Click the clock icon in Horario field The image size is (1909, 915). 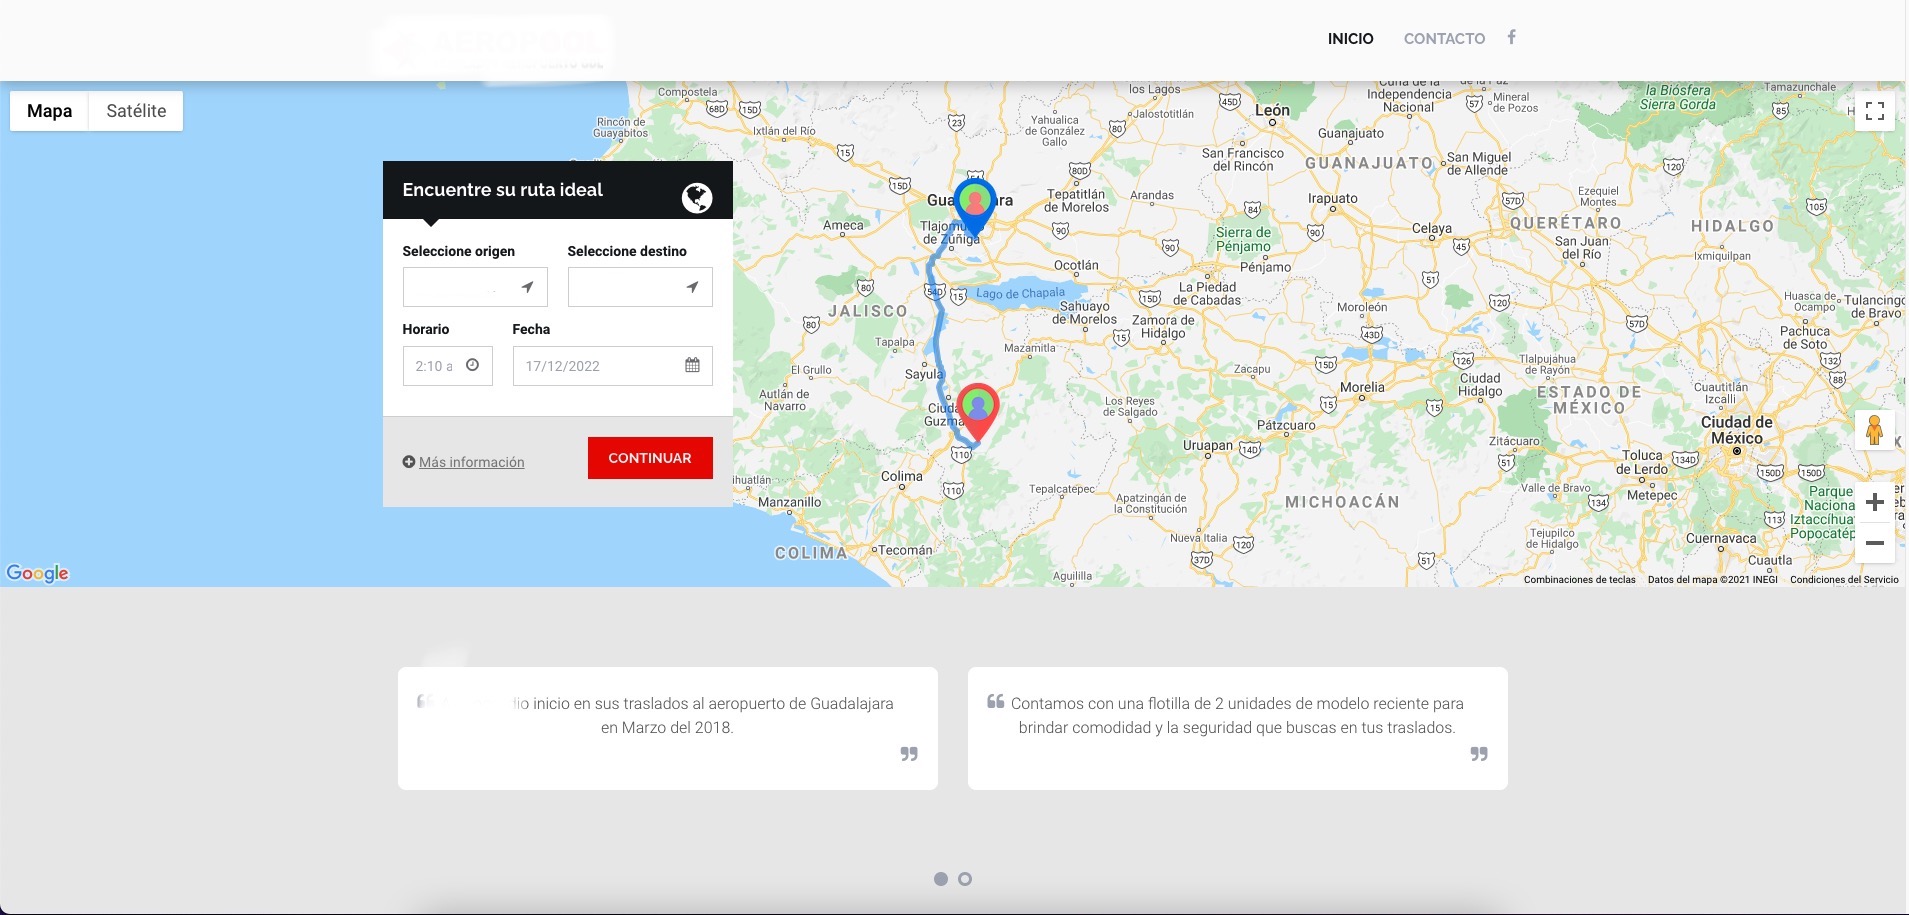click(472, 365)
